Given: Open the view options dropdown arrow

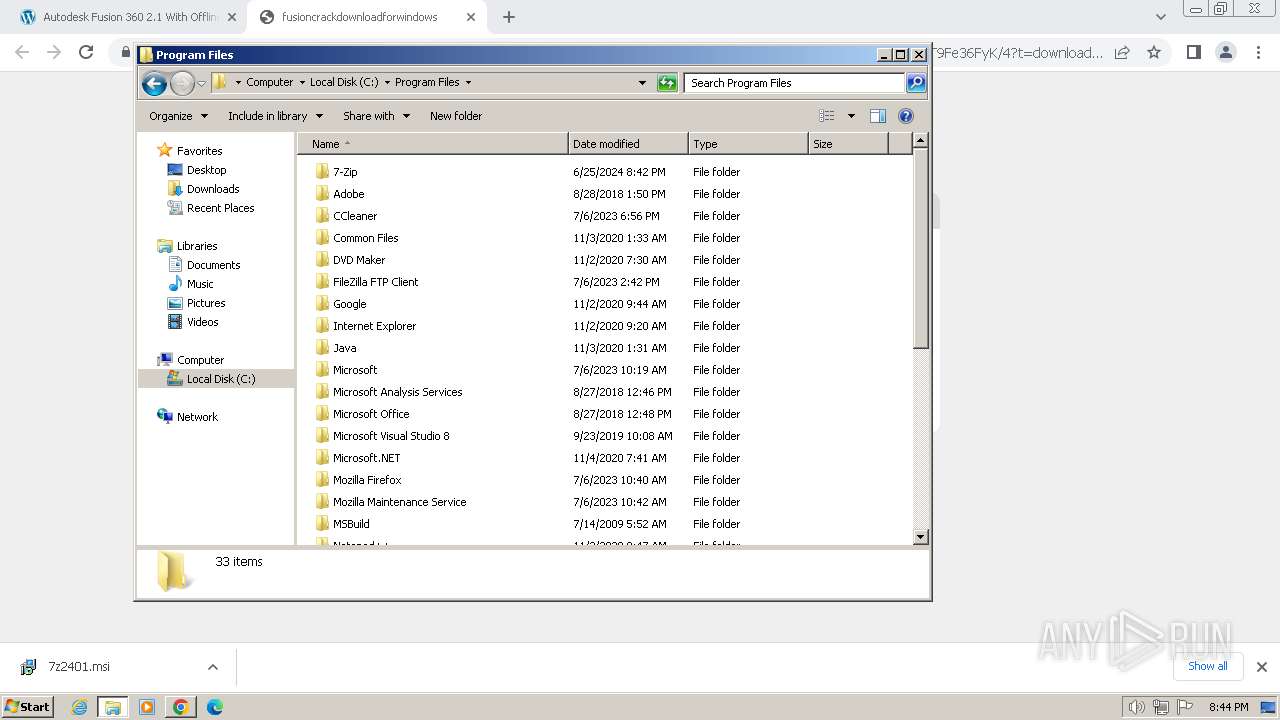Looking at the screenshot, I should tap(851, 116).
